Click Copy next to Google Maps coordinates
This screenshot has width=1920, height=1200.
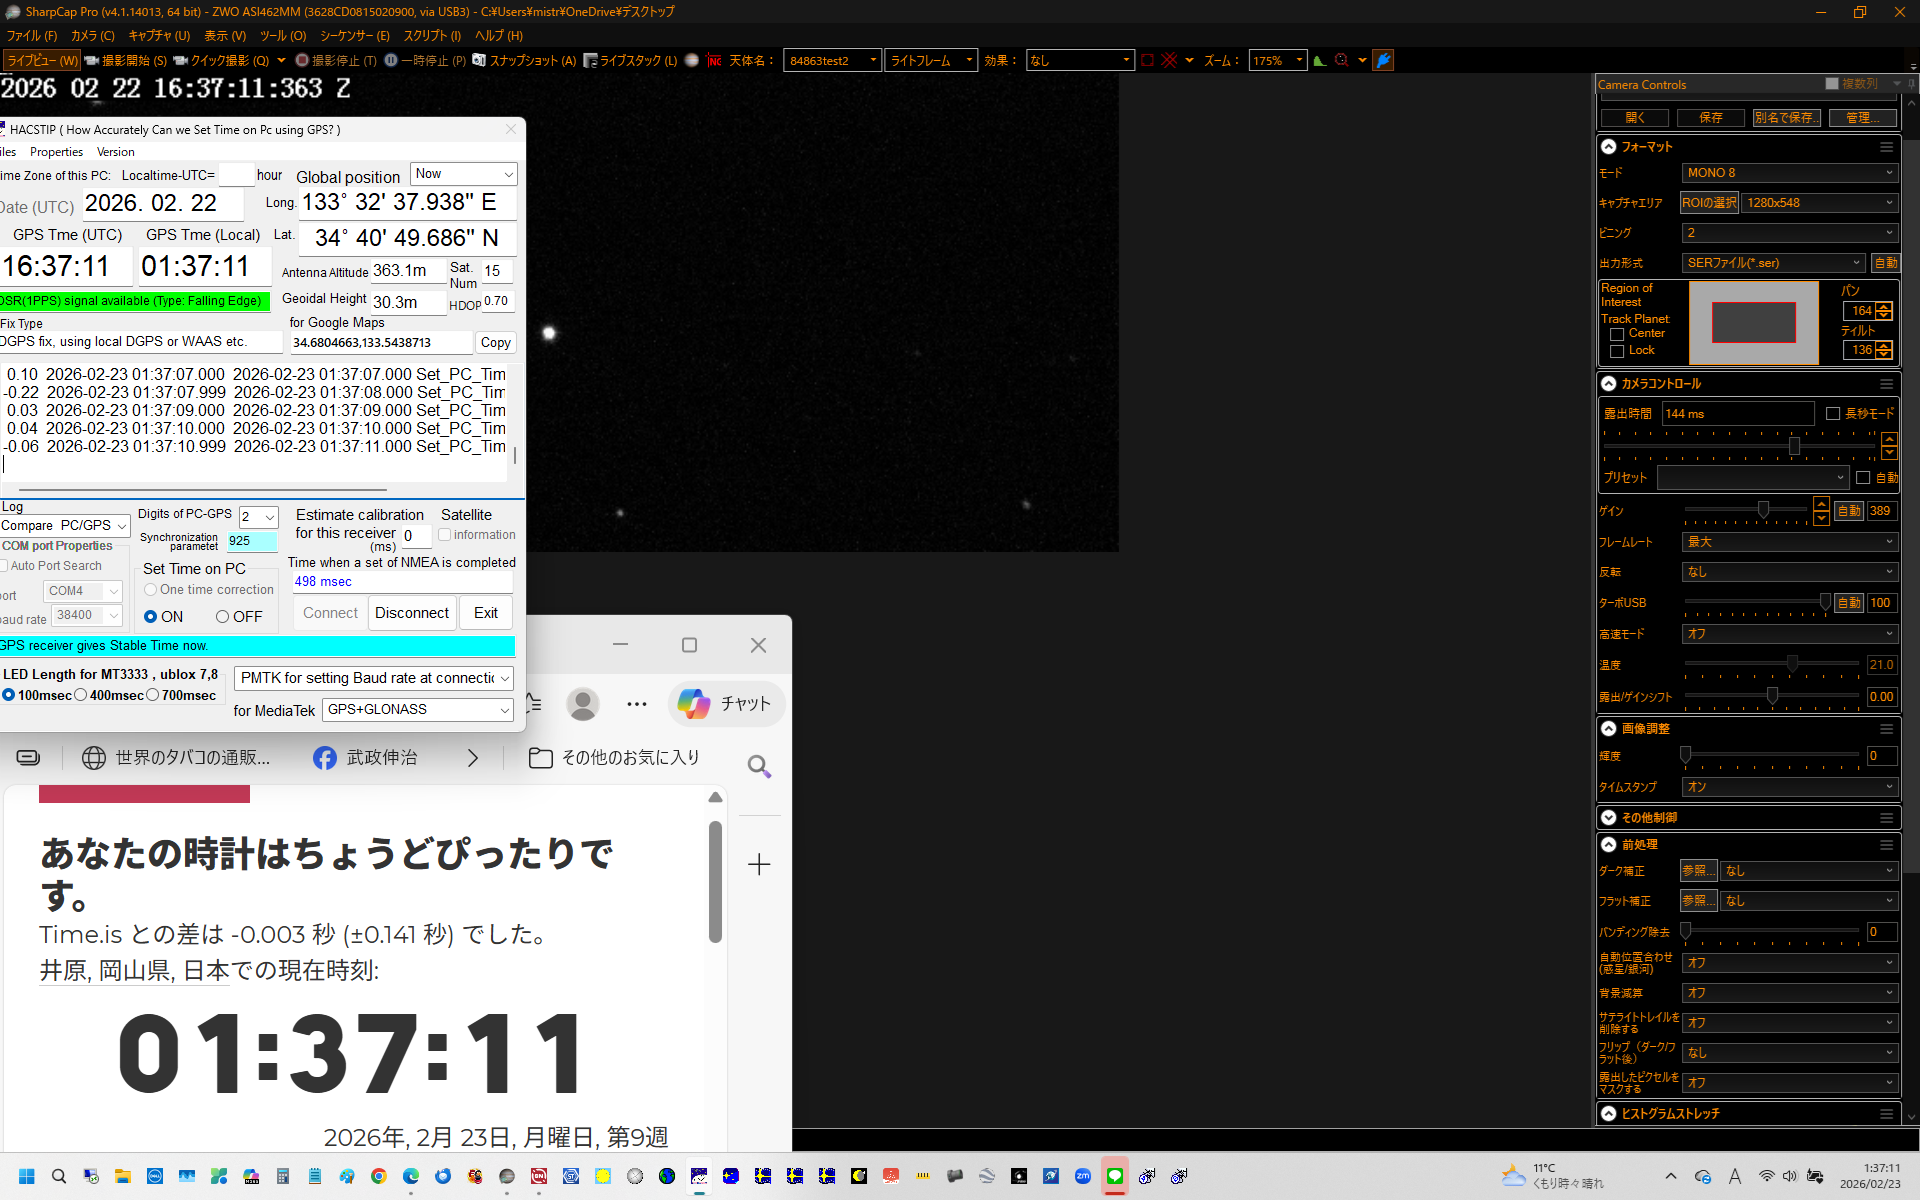tap(495, 342)
